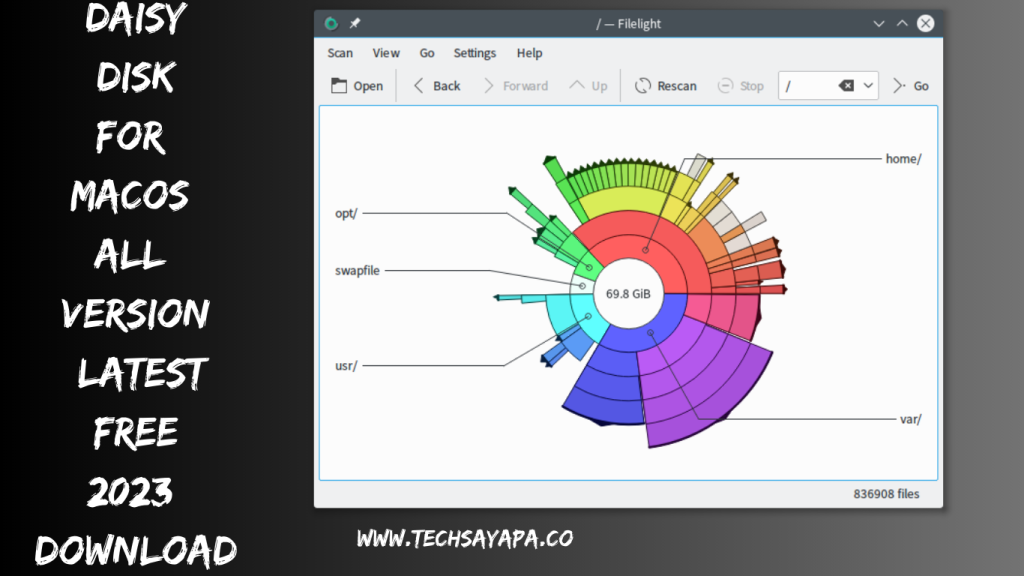This screenshot has width=1024, height=576.
Task: Go Back using the toolbar arrow
Action: [436, 86]
